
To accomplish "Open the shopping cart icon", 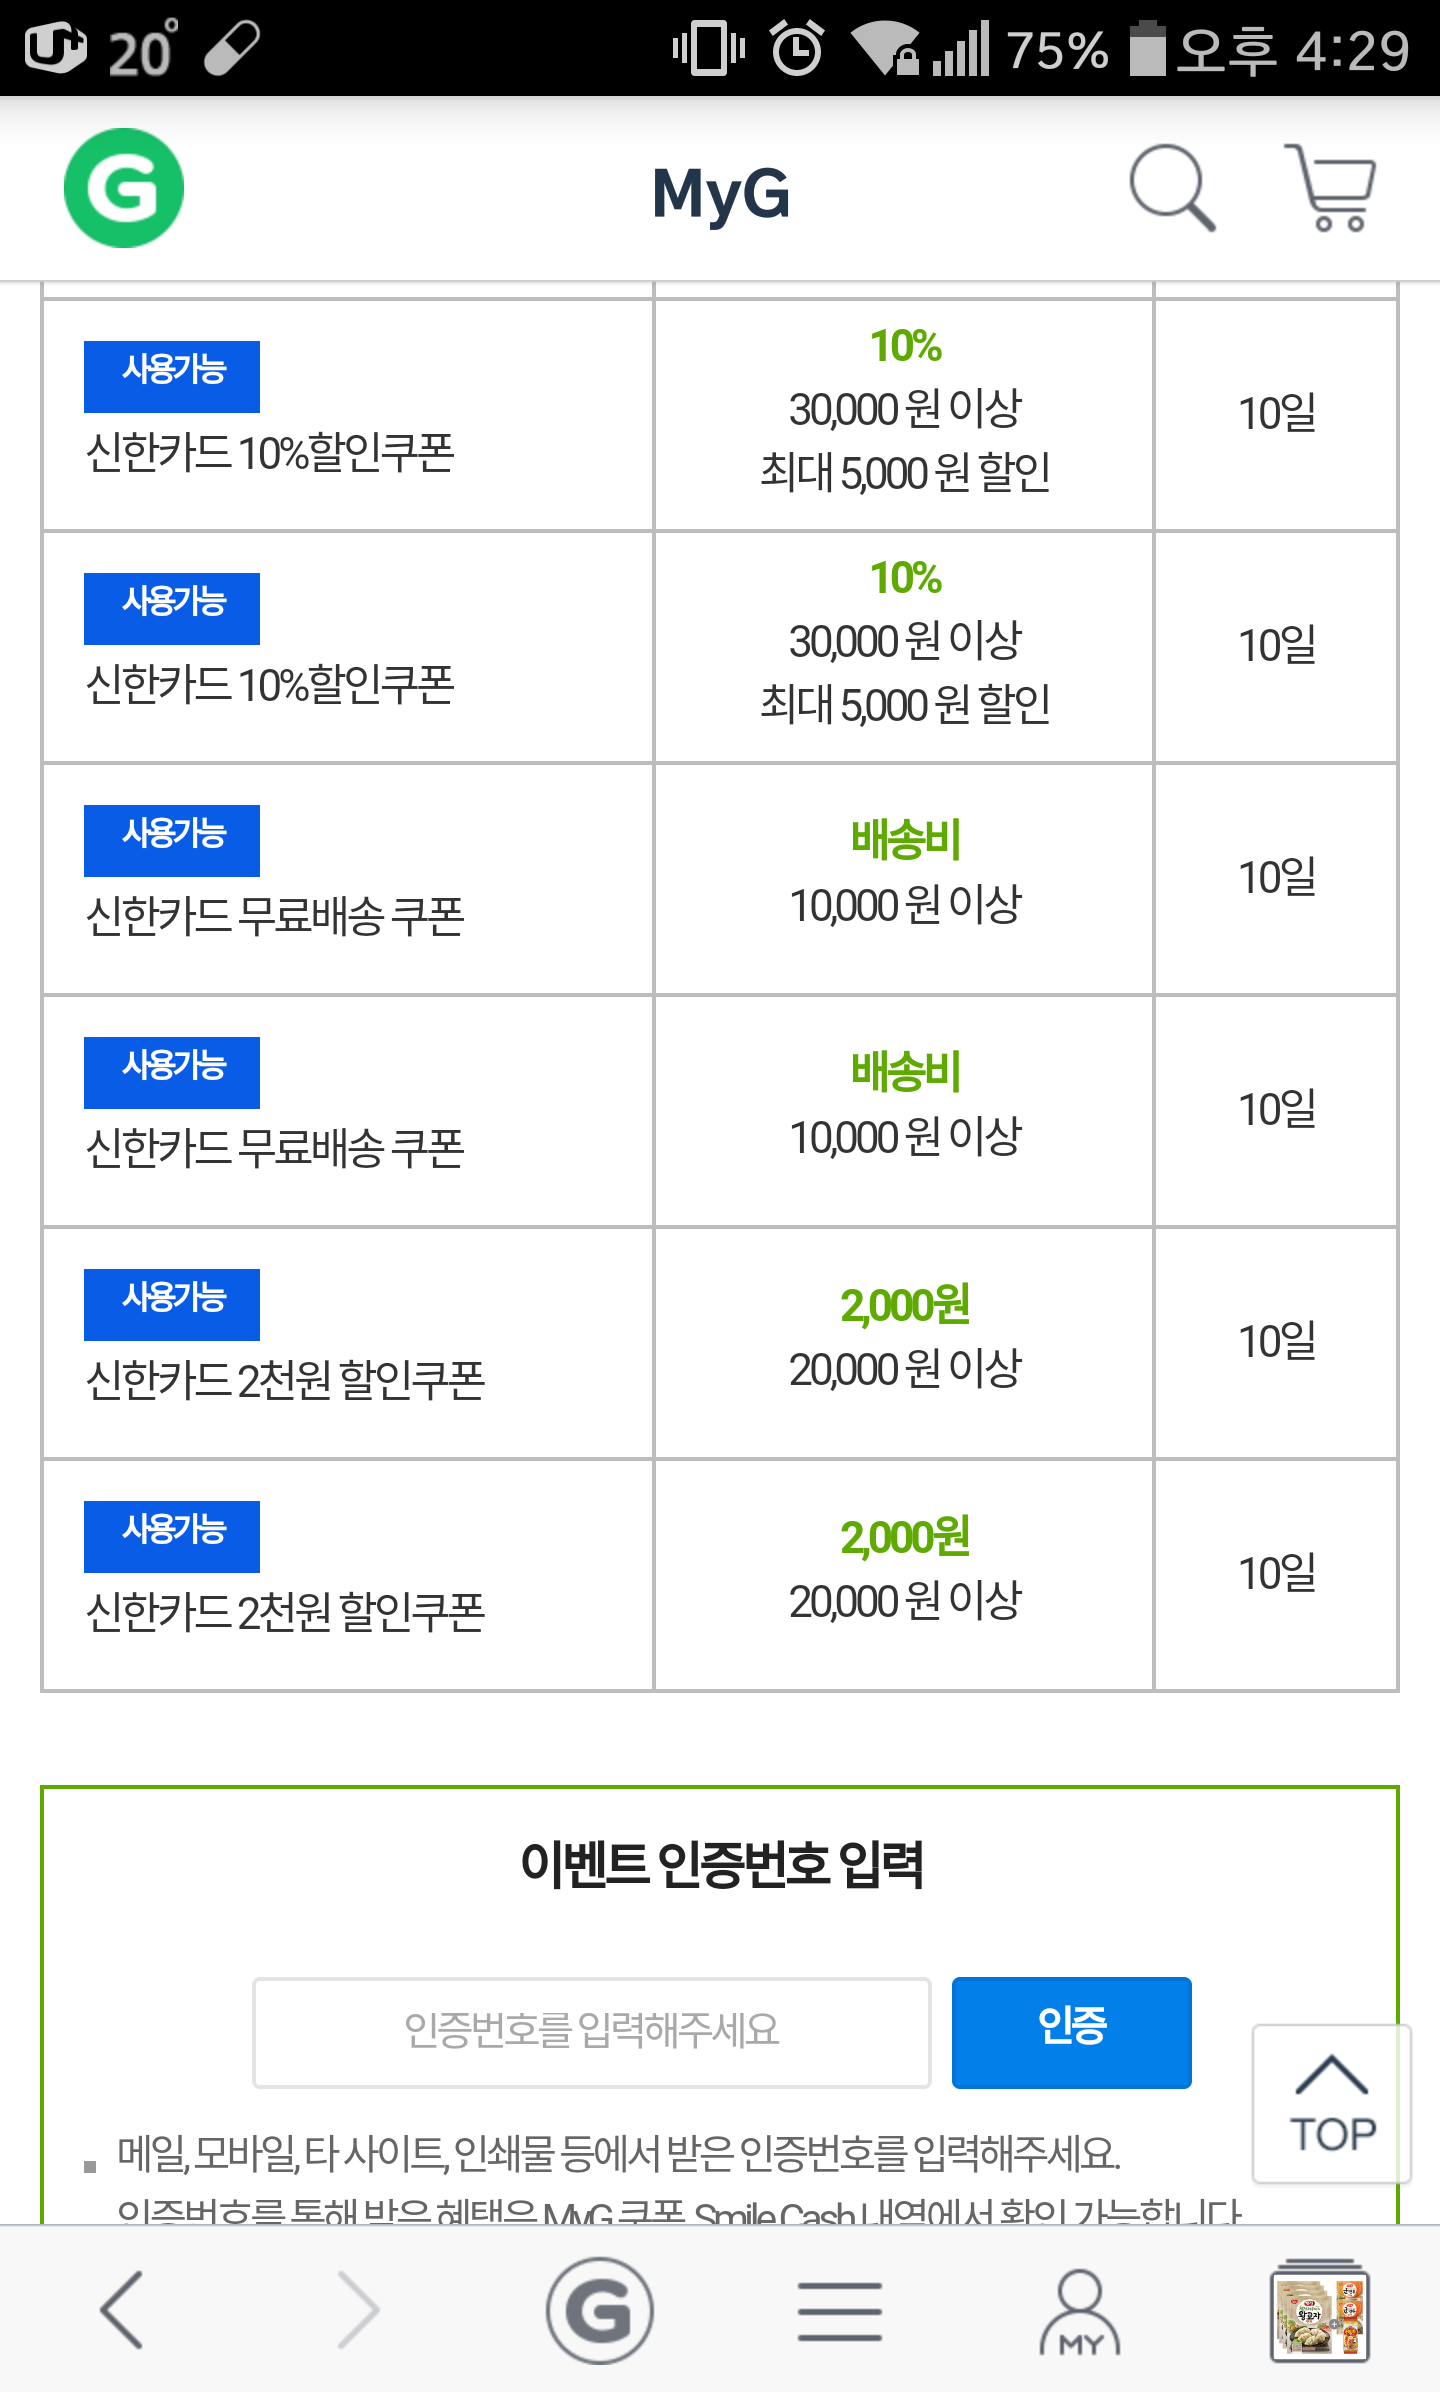I will pyautogui.click(x=1331, y=188).
